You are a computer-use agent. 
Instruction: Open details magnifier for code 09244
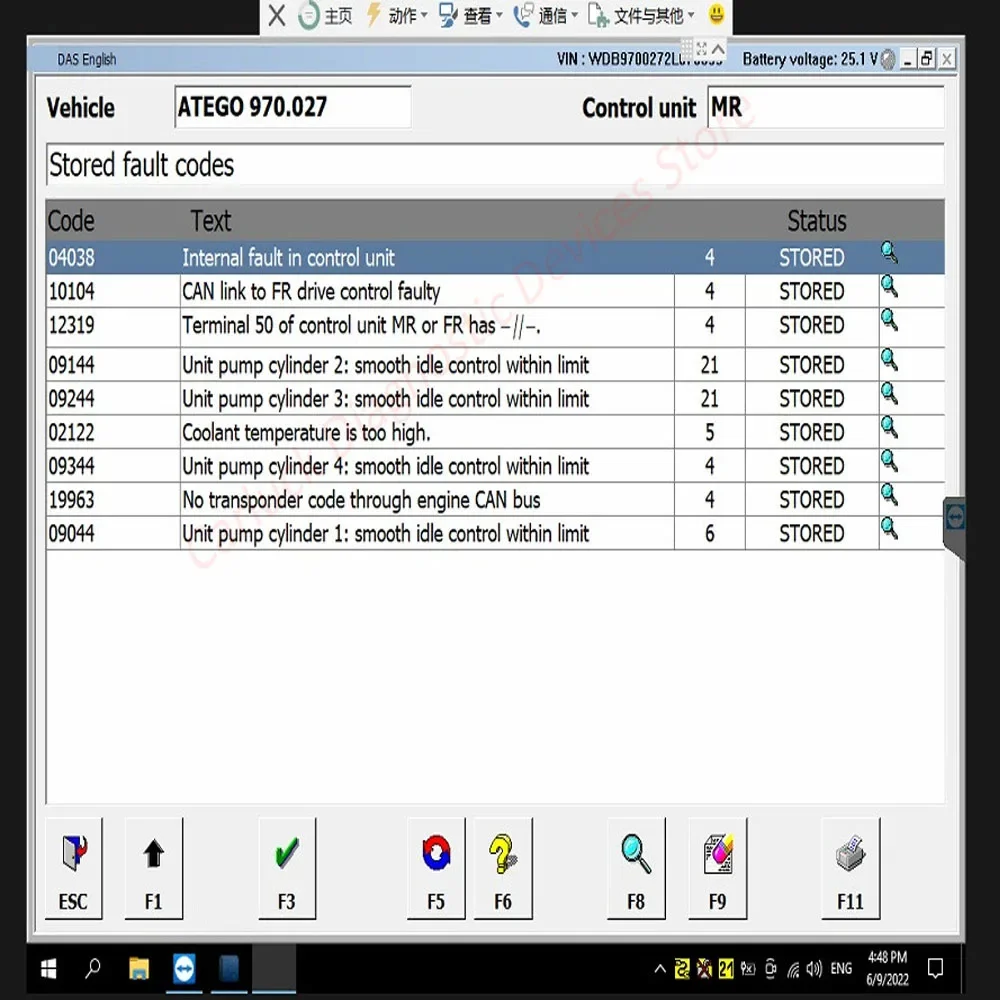point(889,394)
